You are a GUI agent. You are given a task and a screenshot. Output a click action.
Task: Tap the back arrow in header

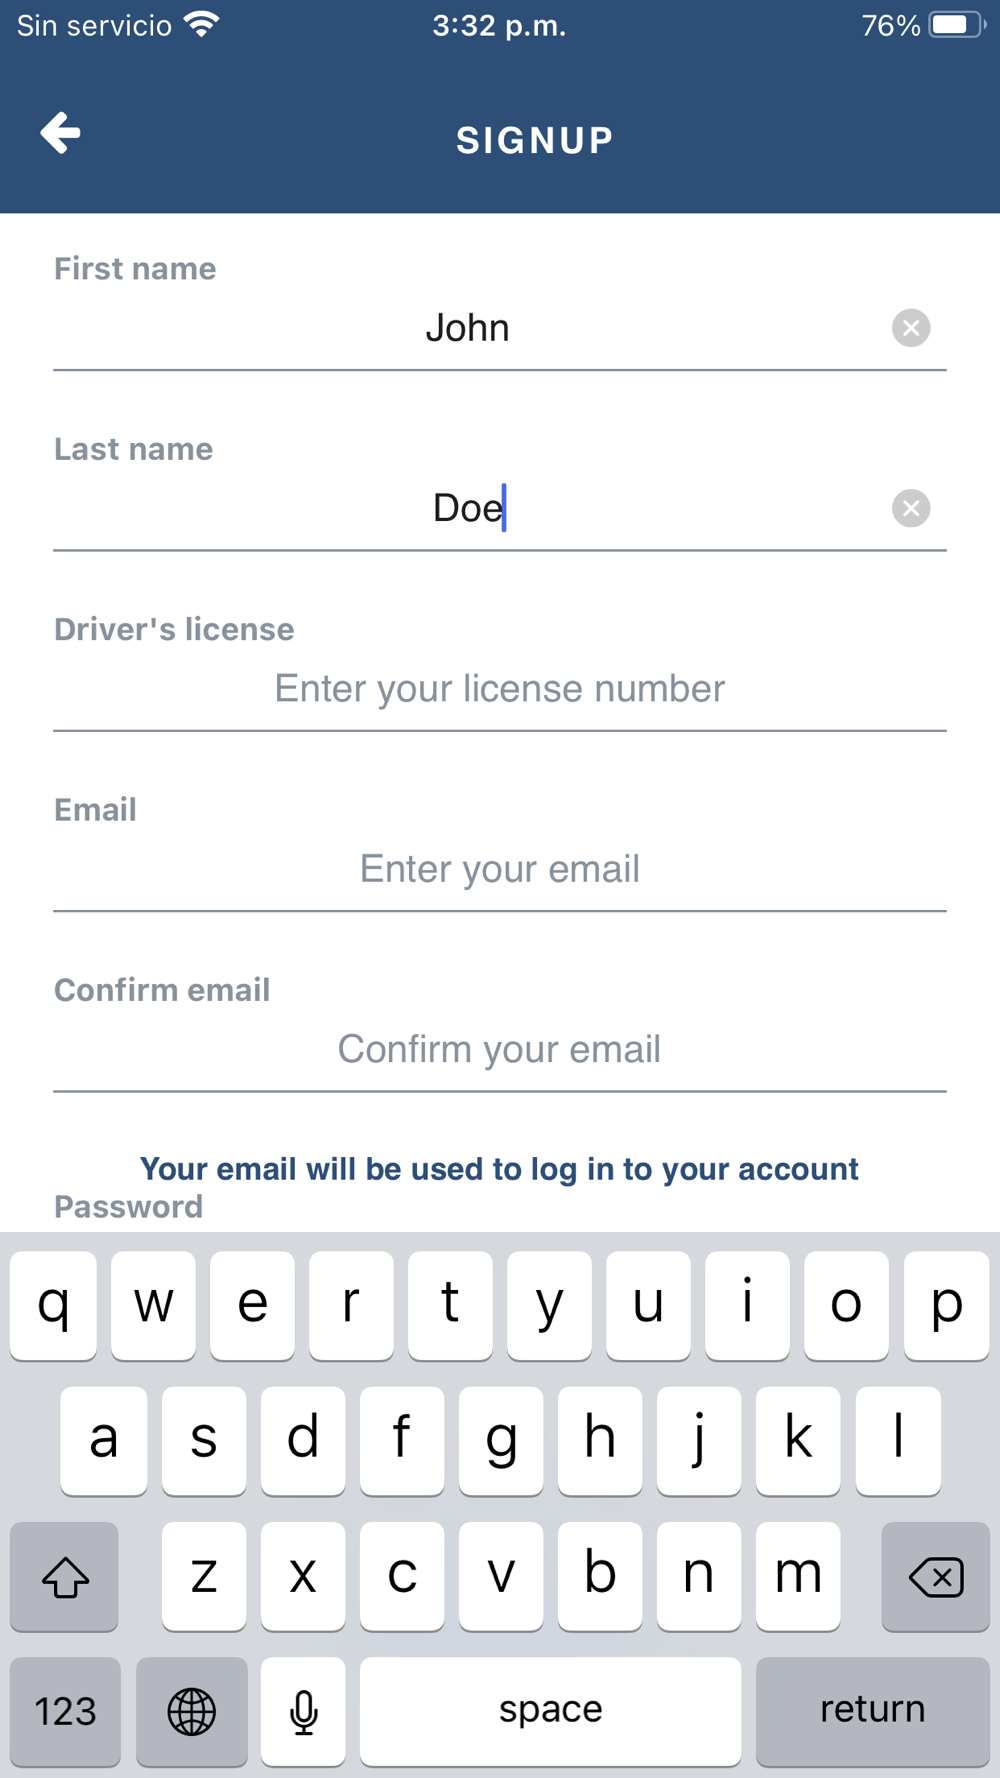[x=61, y=133]
